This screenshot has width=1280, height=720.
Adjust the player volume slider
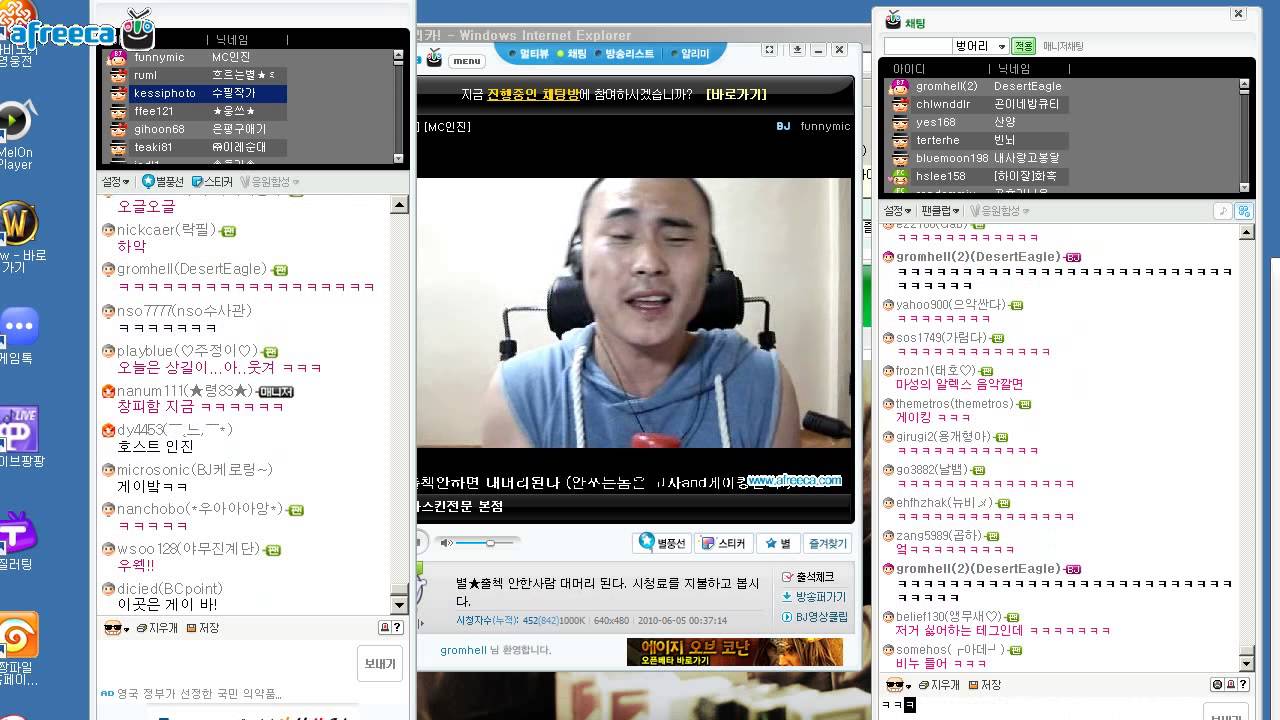click(x=489, y=543)
